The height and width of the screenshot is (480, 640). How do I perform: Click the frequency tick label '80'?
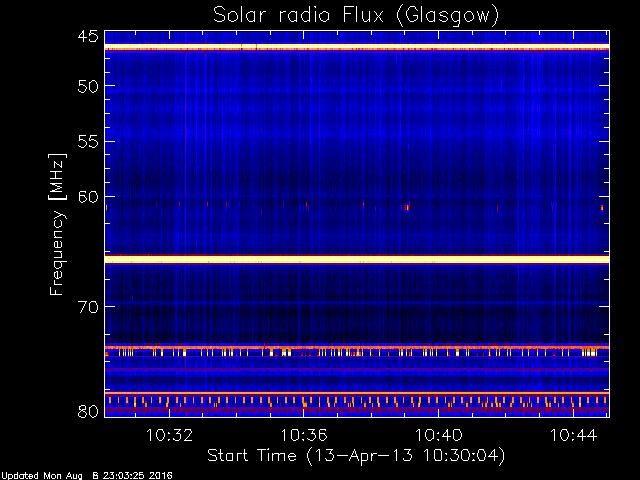pos(88,411)
